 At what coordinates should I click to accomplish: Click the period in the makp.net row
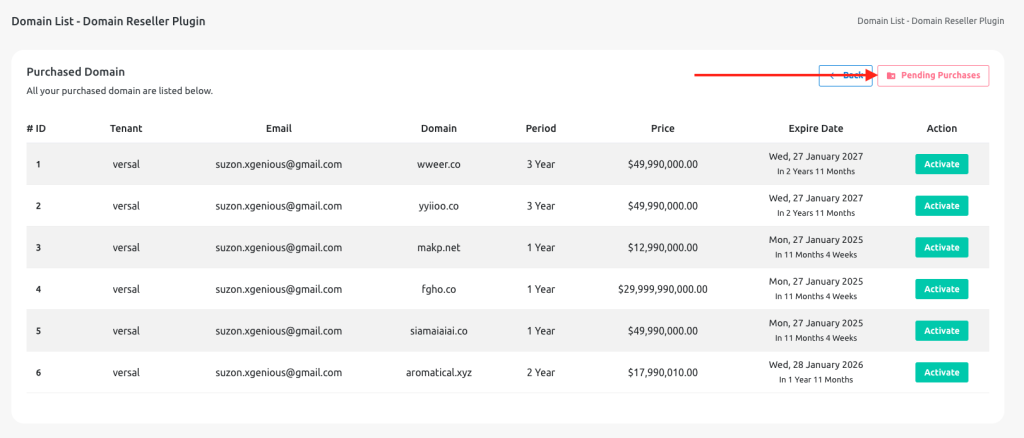[x=541, y=247]
